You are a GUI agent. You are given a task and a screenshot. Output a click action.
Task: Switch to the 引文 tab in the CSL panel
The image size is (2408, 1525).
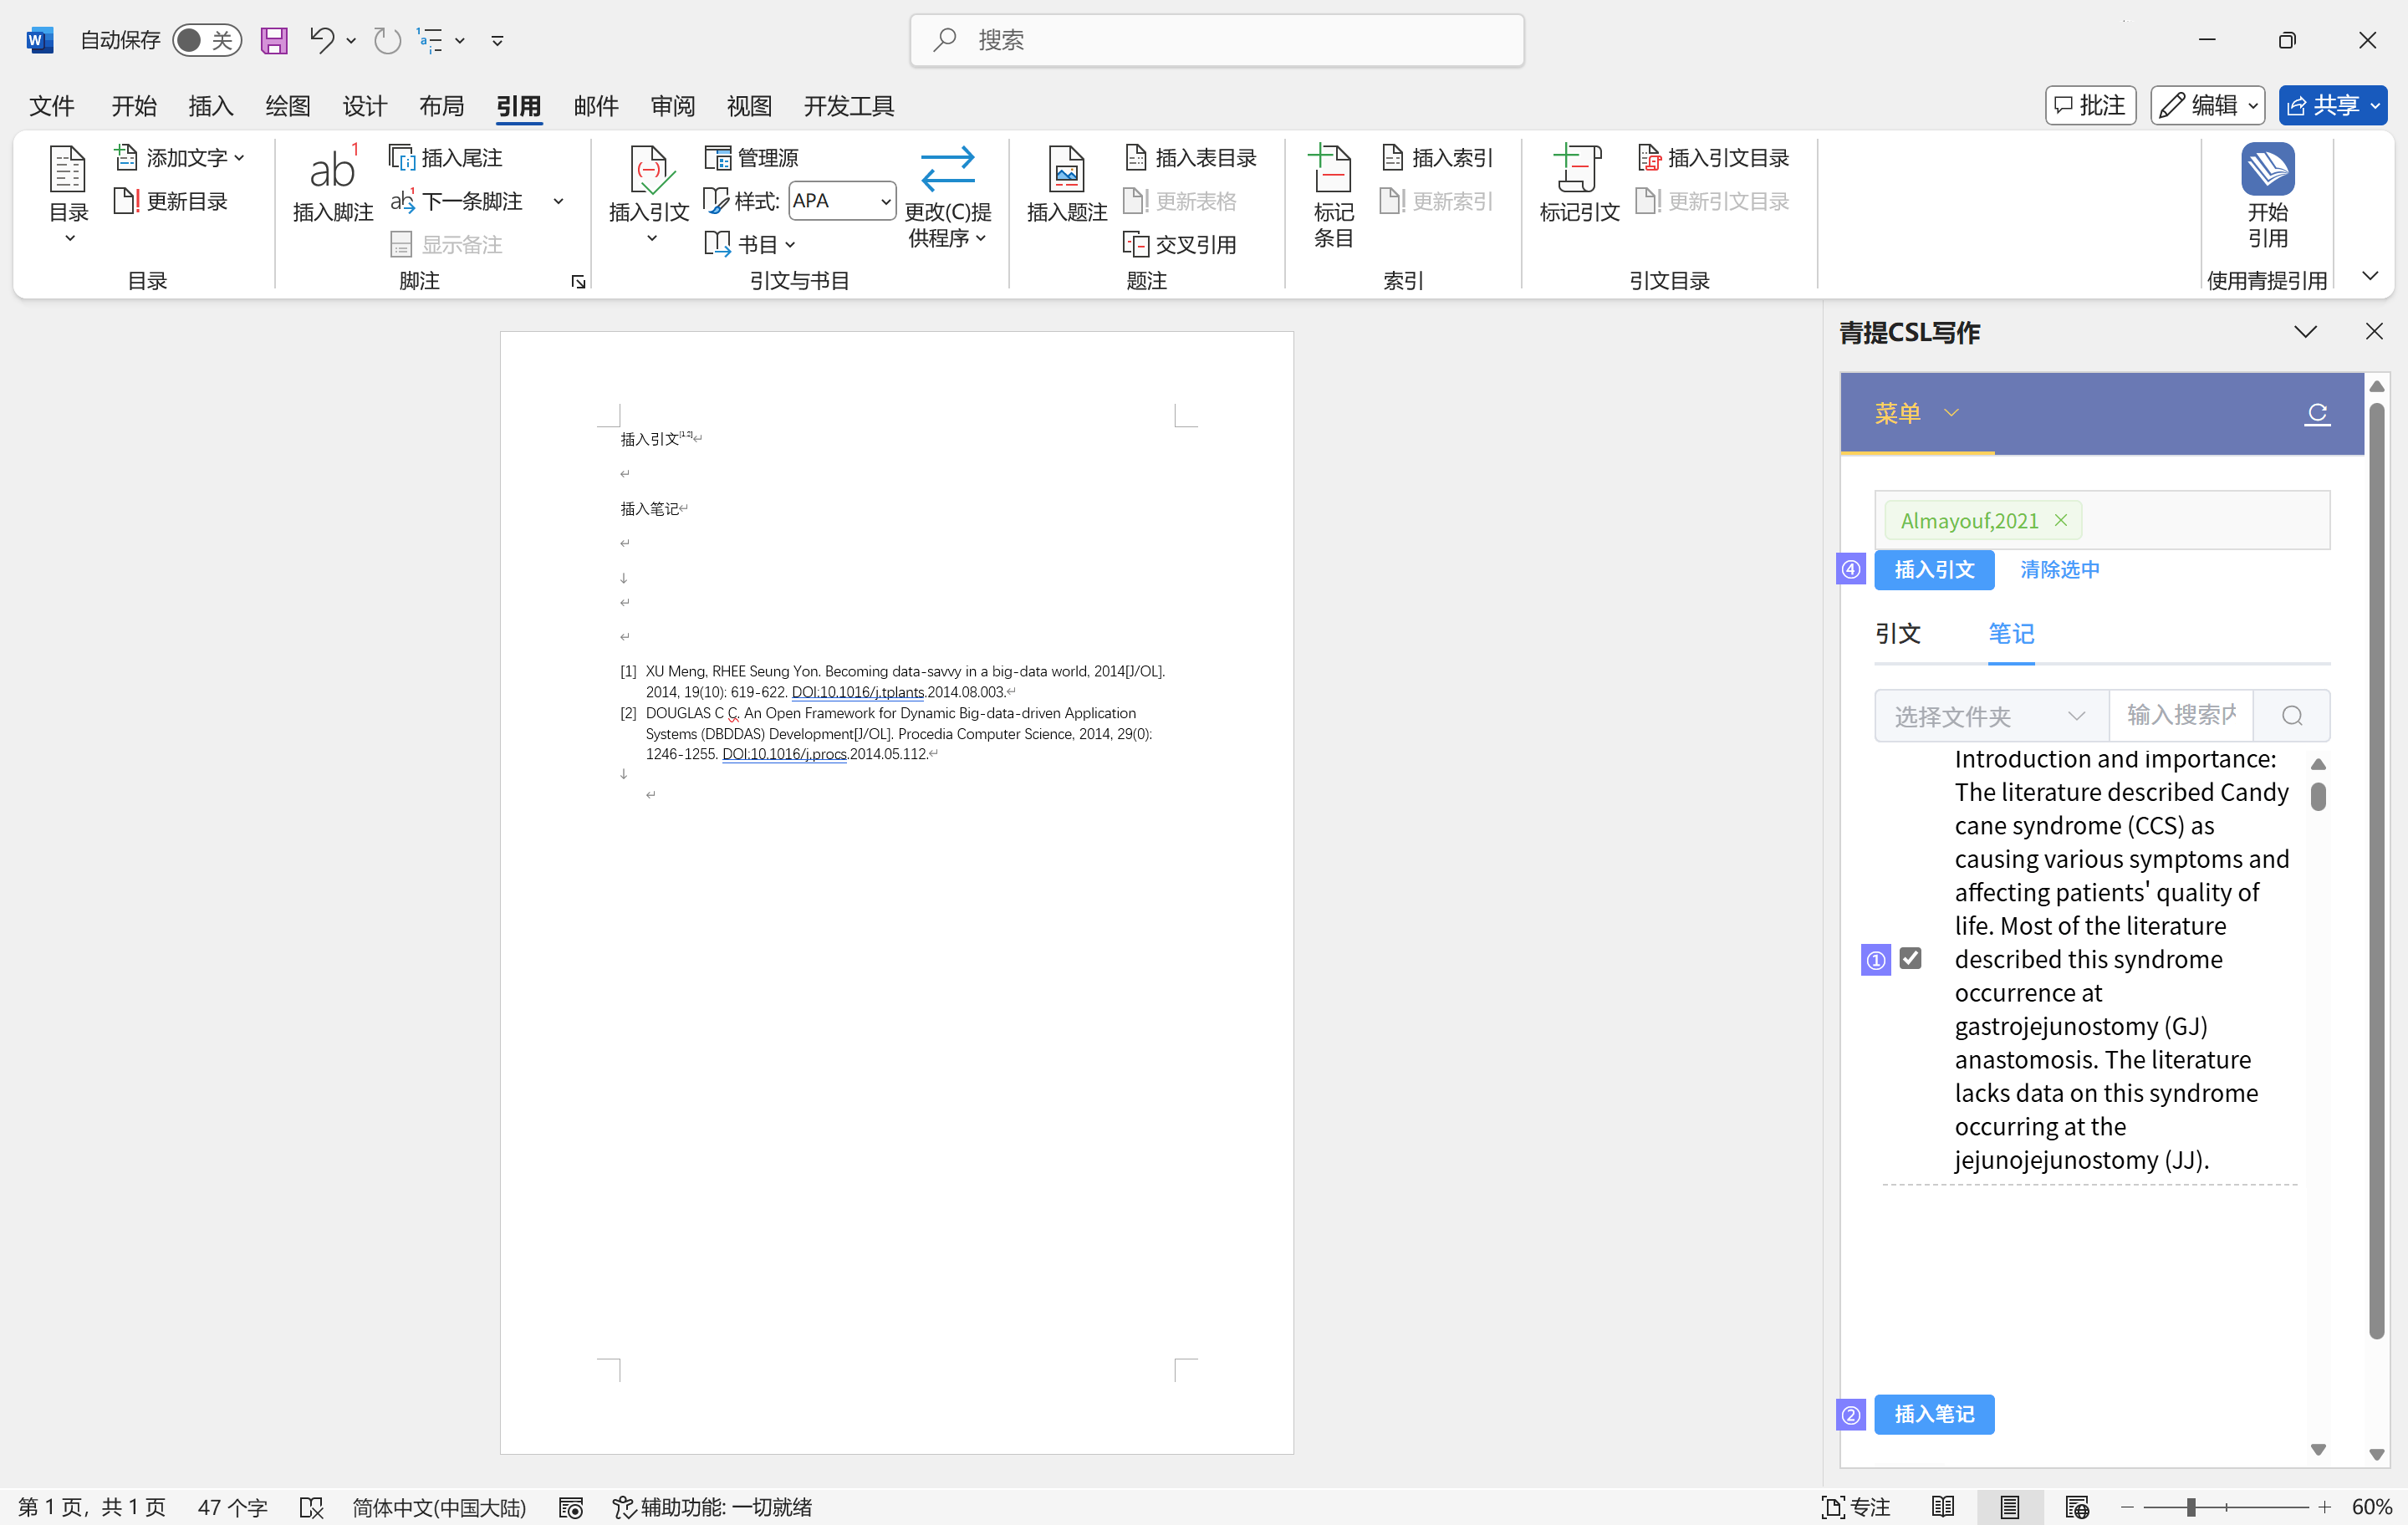click(1897, 633)
